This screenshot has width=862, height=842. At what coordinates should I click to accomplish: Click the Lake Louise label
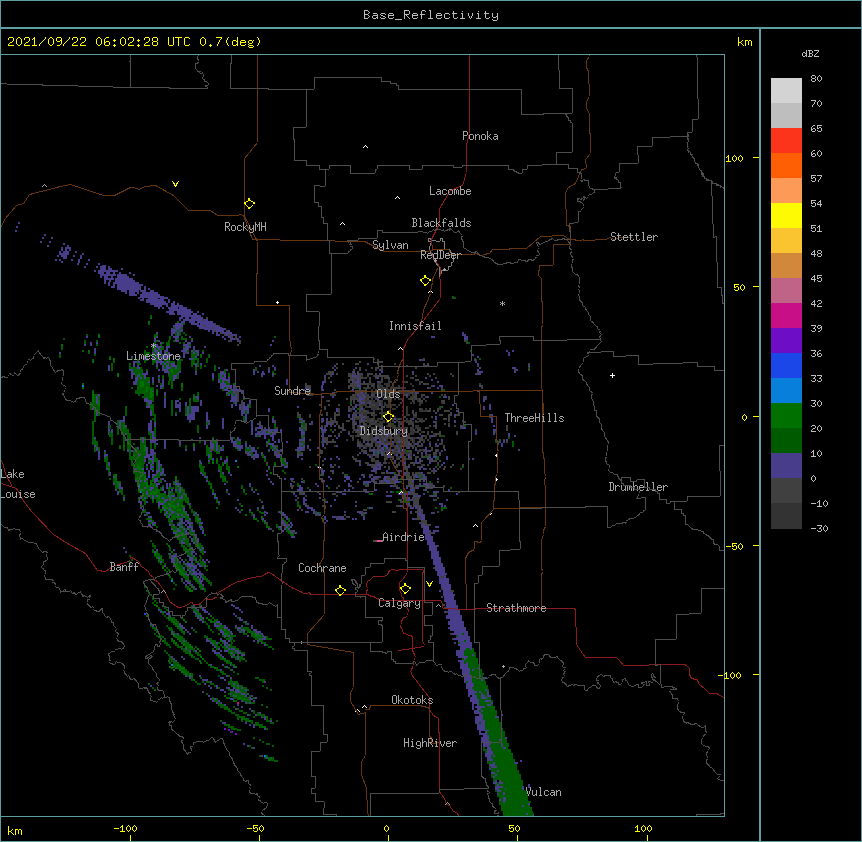coord(18,484)
